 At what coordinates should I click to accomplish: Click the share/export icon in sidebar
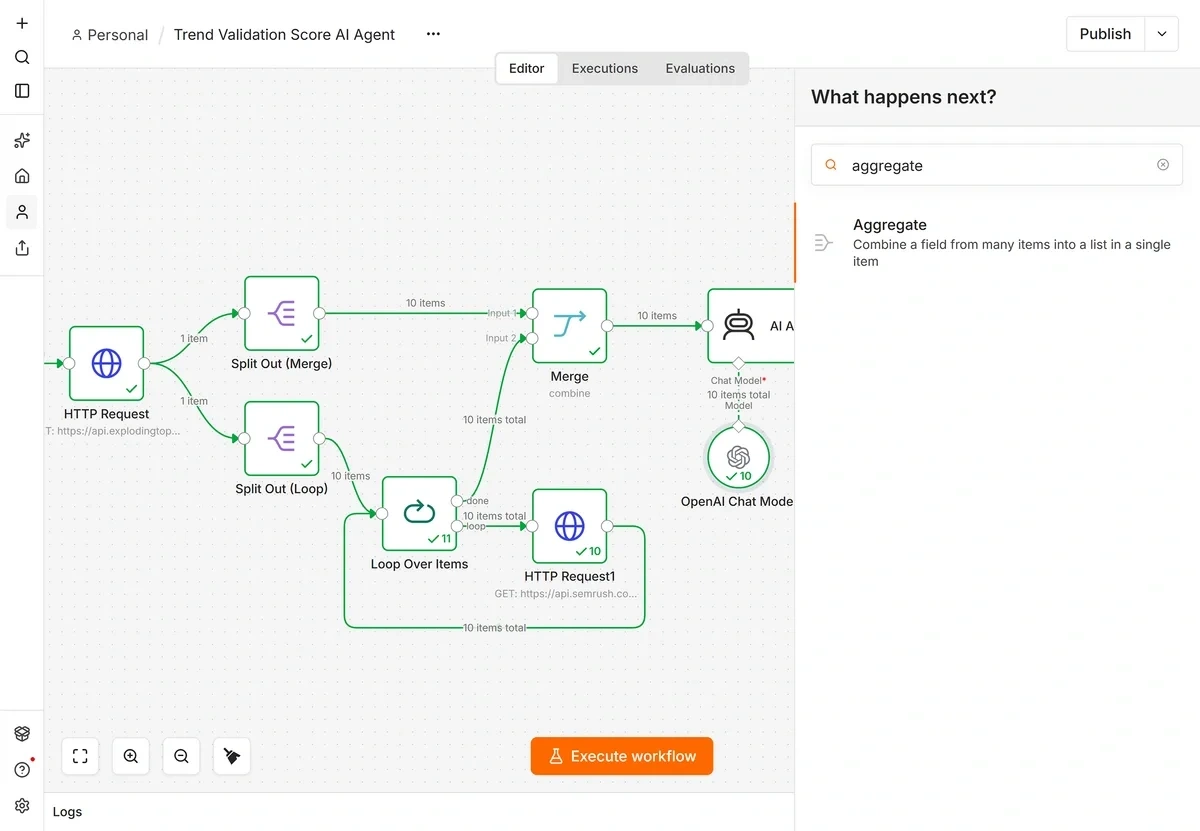coord(22,248)
